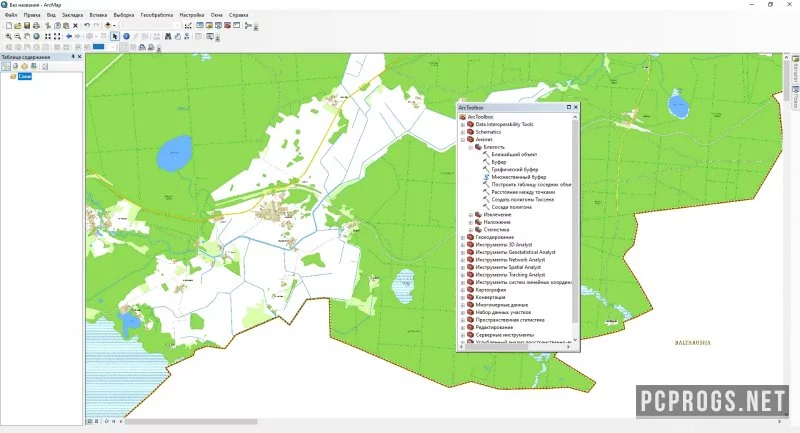This screenshot has height=433, width=800.
Task: Collapse the Близость toolset
Action: pos(471,147)
